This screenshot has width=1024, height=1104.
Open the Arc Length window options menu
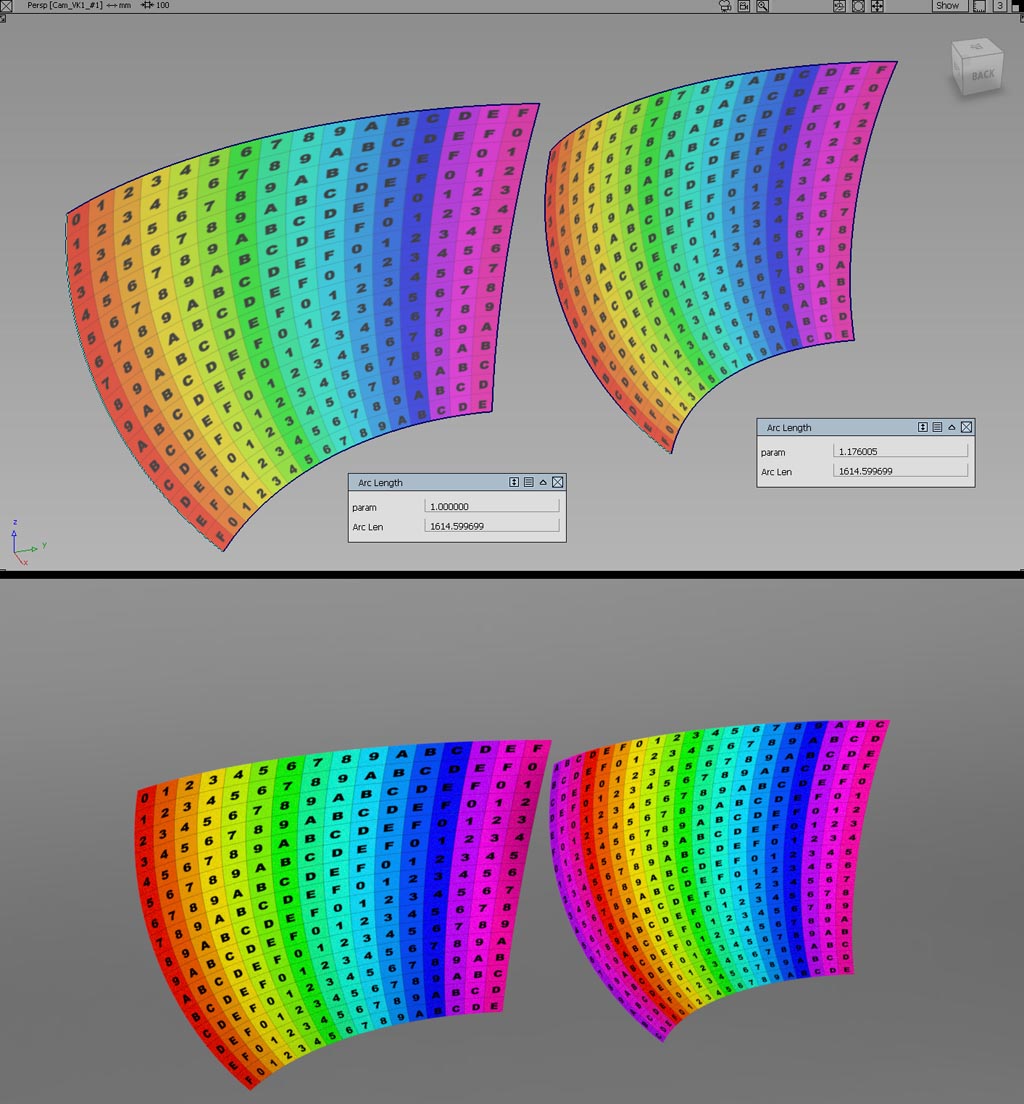click(528, 482)
